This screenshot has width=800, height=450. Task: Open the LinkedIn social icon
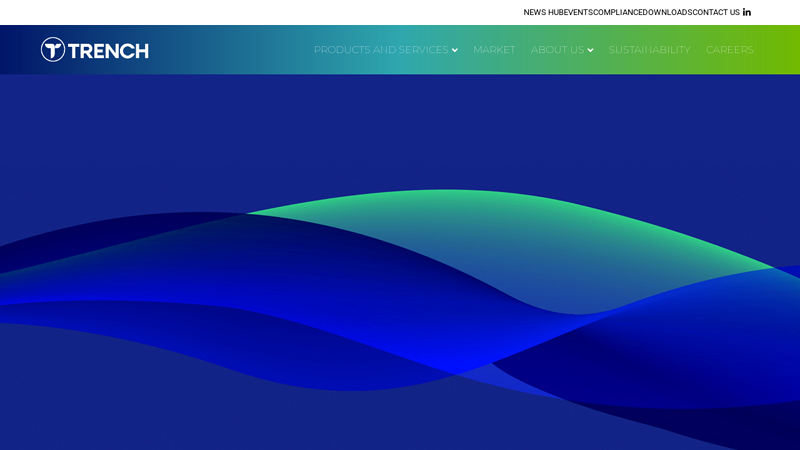coord(746,12)
